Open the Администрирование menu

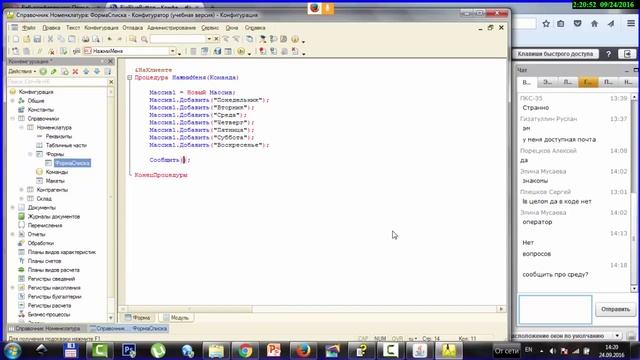[171, 28]
